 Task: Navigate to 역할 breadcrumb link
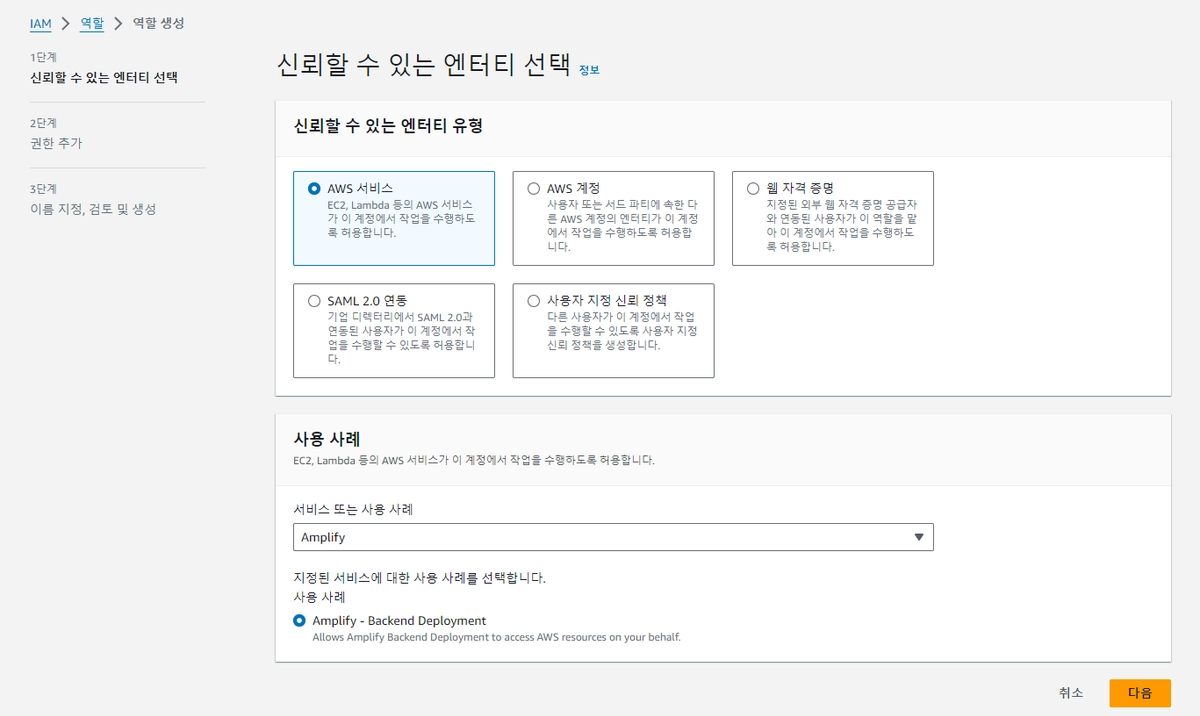coord(92,22)
